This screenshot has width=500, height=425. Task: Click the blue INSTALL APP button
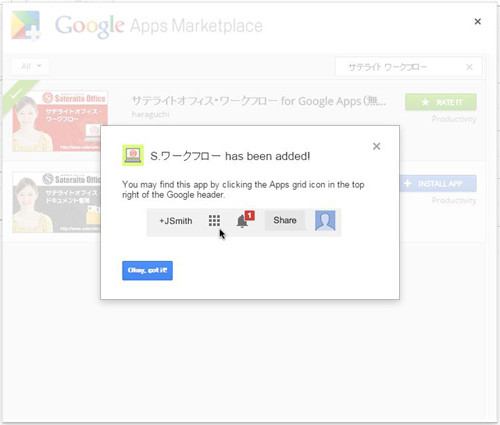coord(437,184)
